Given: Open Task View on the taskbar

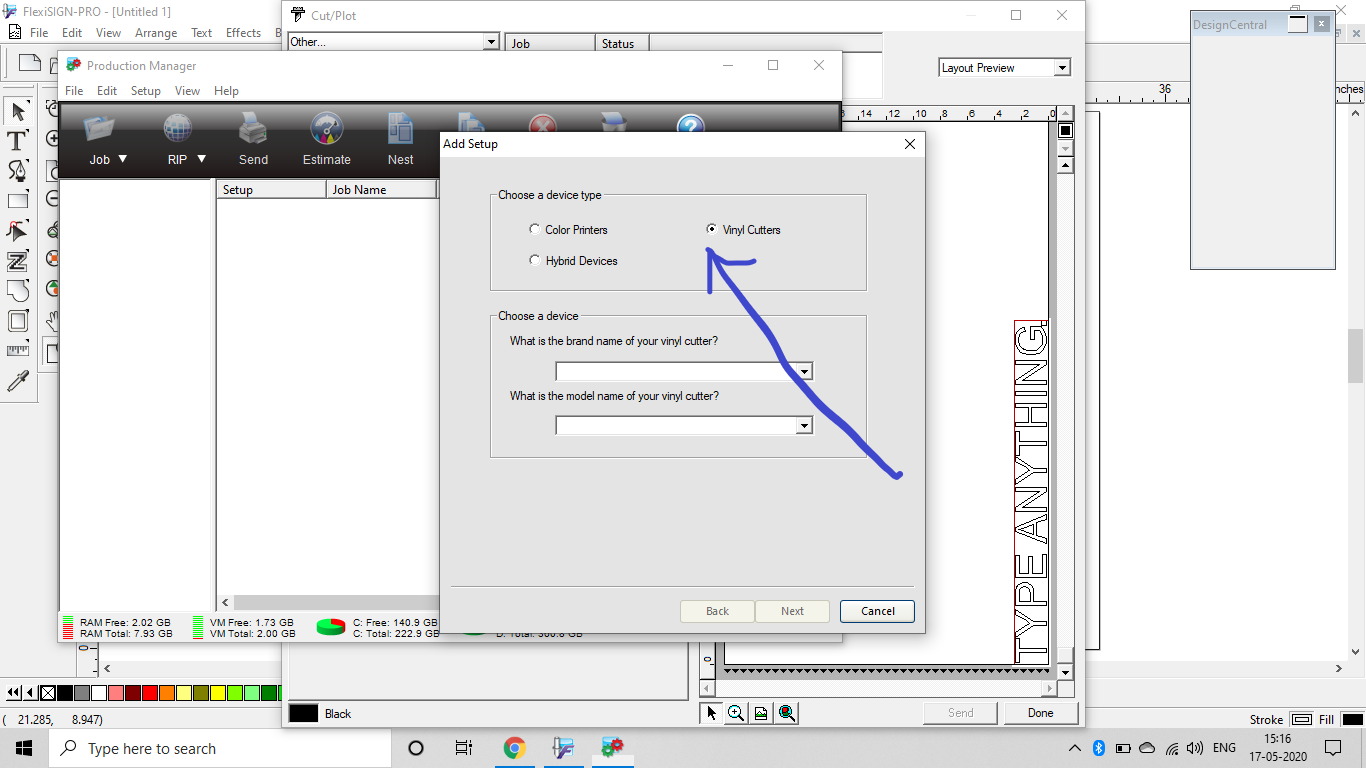Looking at the screenshot, I should [x=464, y=748].
